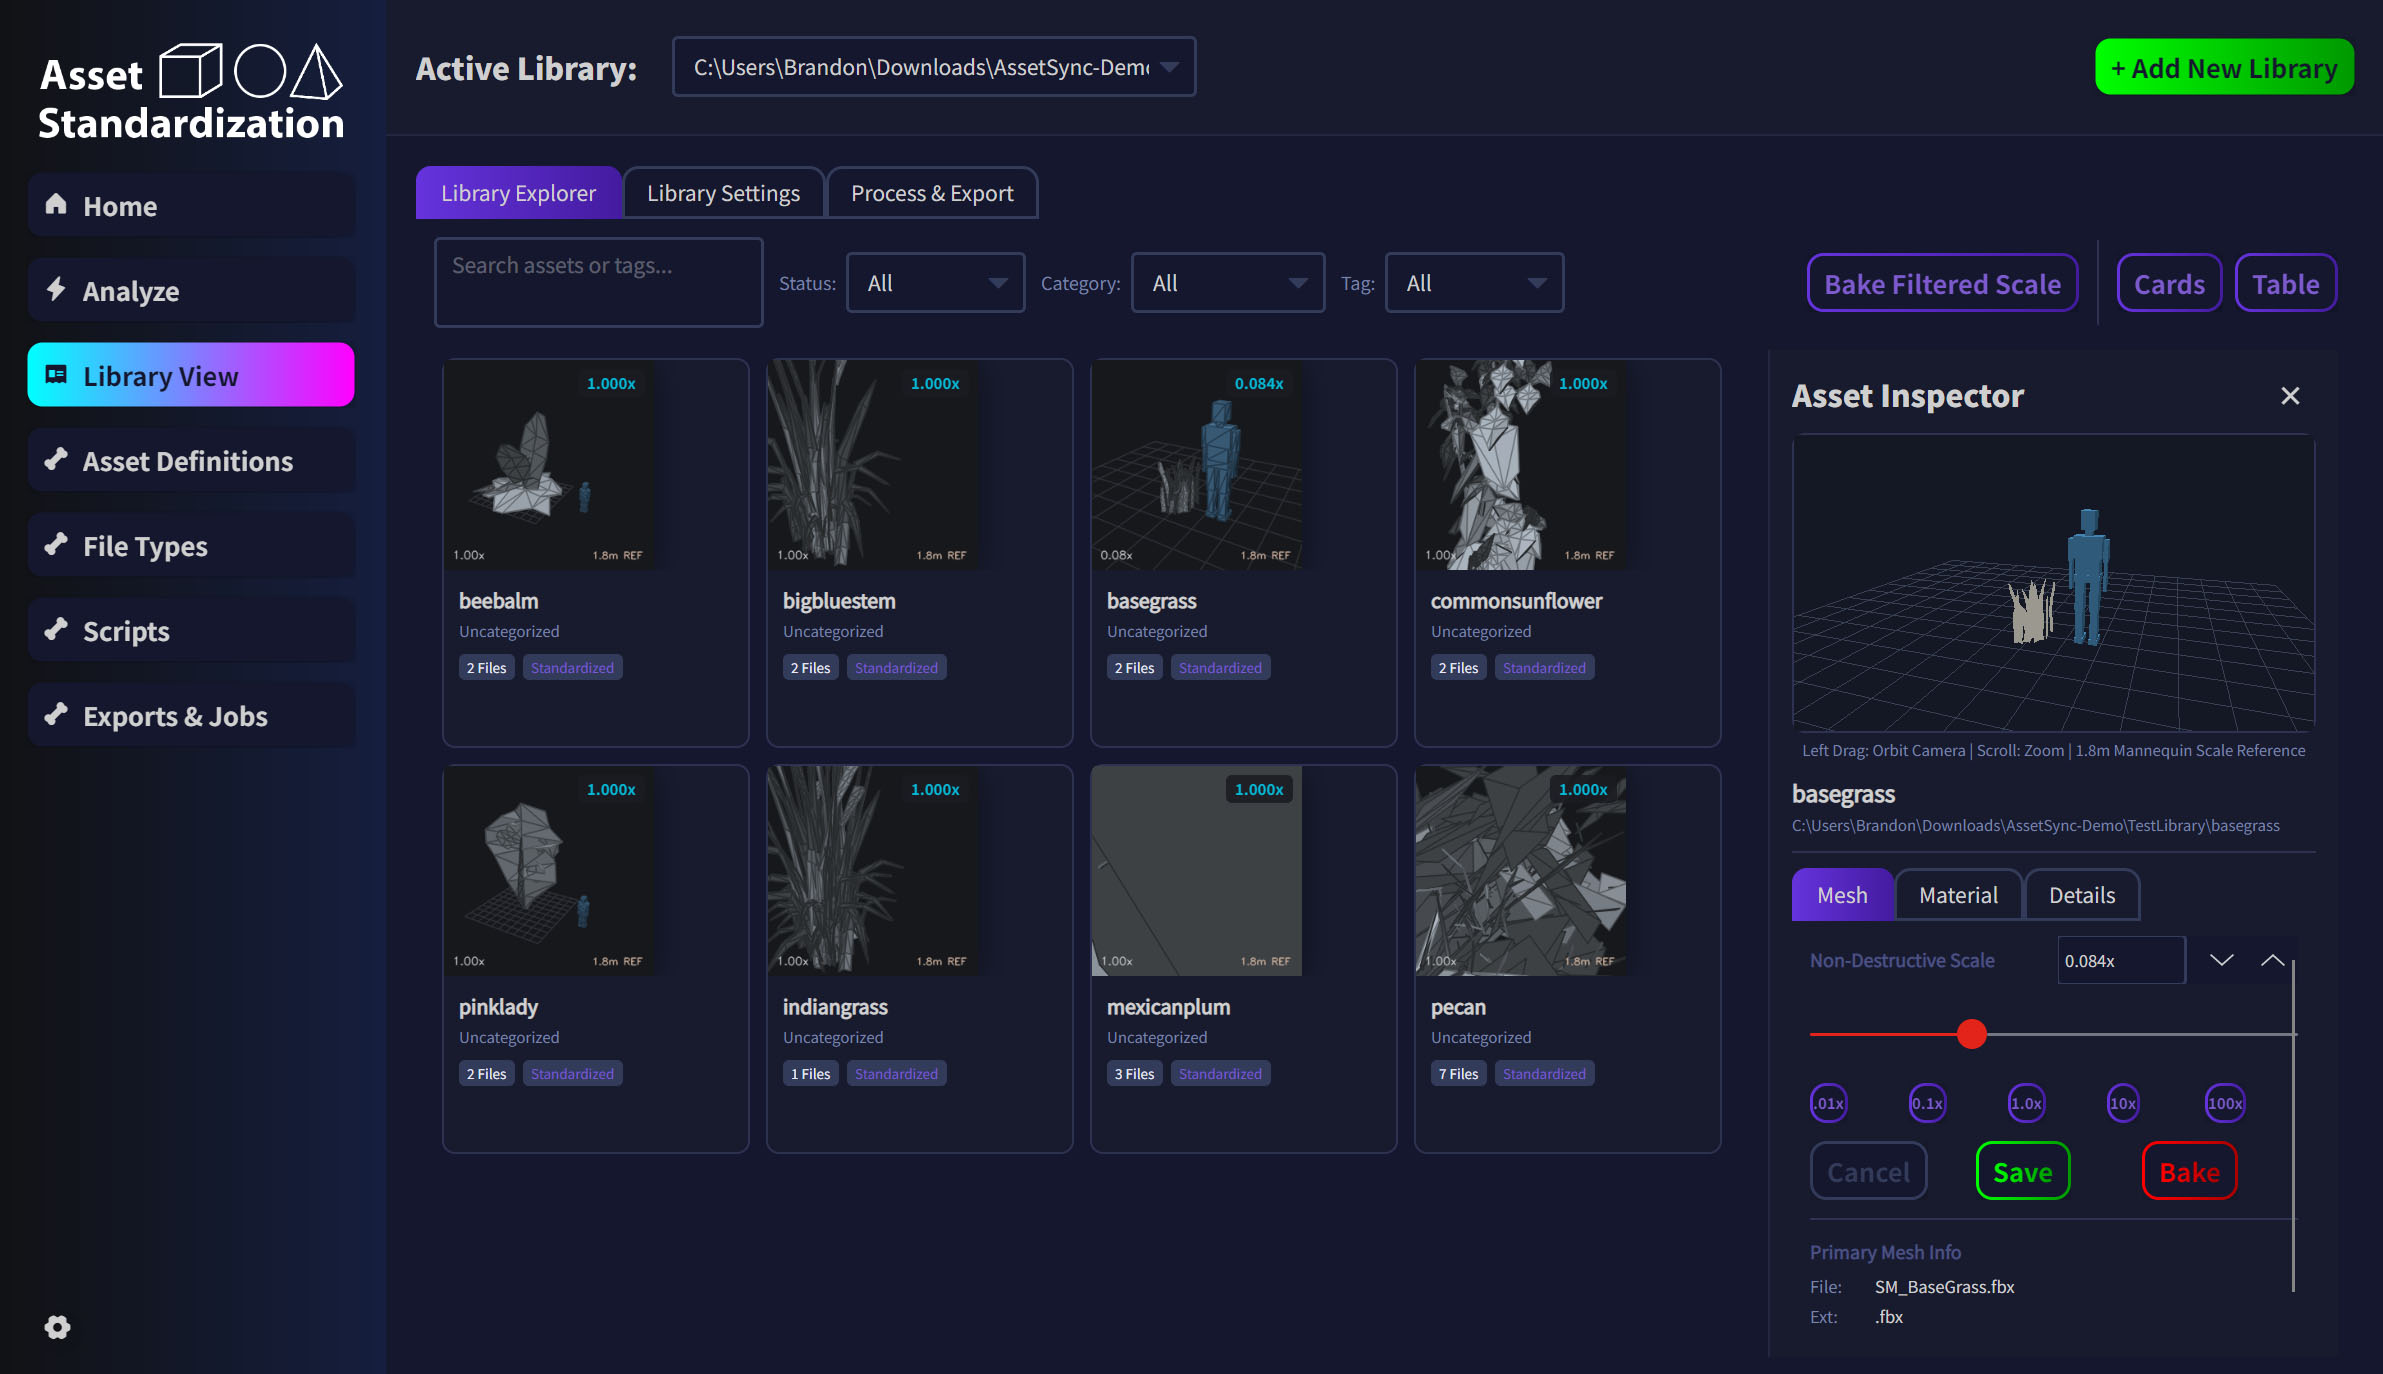Click the inspector panel vertical scrollbar
Screen dimensions: 2383x1374
2293,1125
